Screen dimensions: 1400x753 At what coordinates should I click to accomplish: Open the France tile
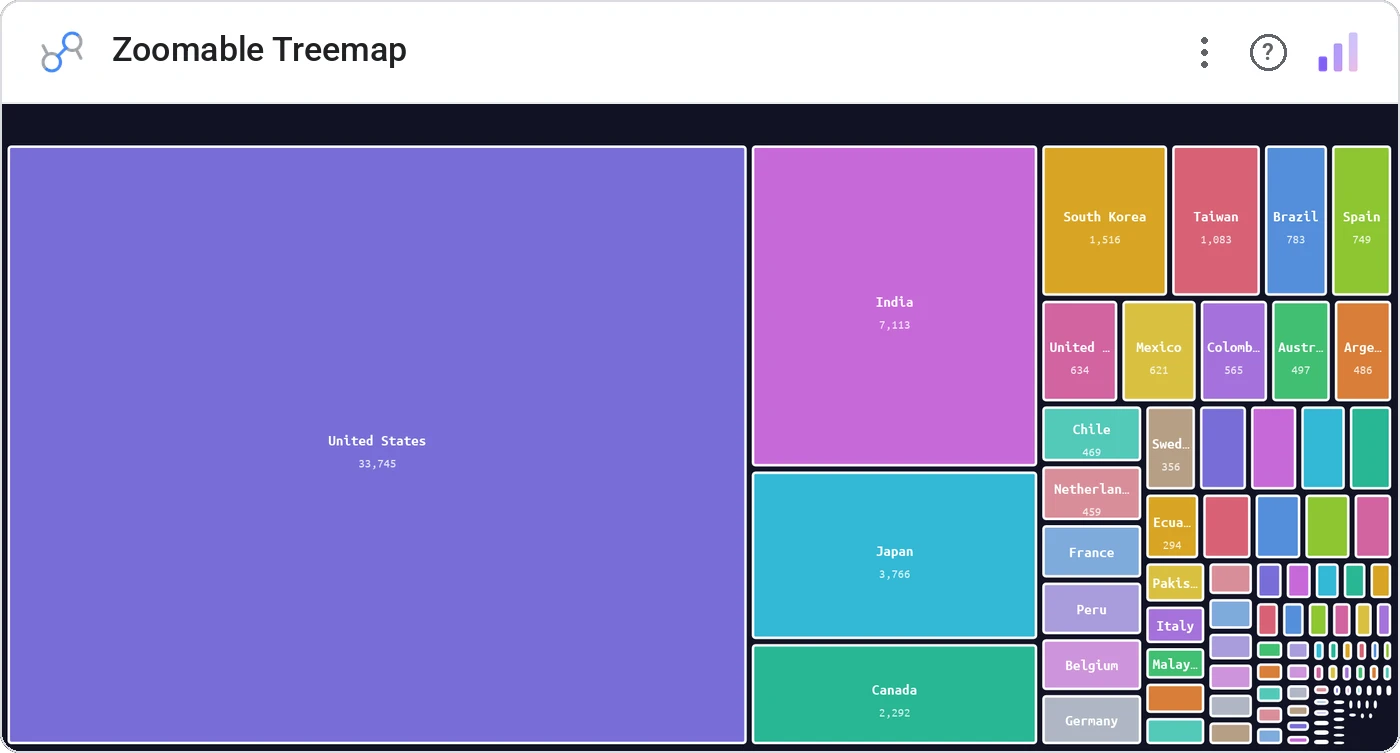1092,552
